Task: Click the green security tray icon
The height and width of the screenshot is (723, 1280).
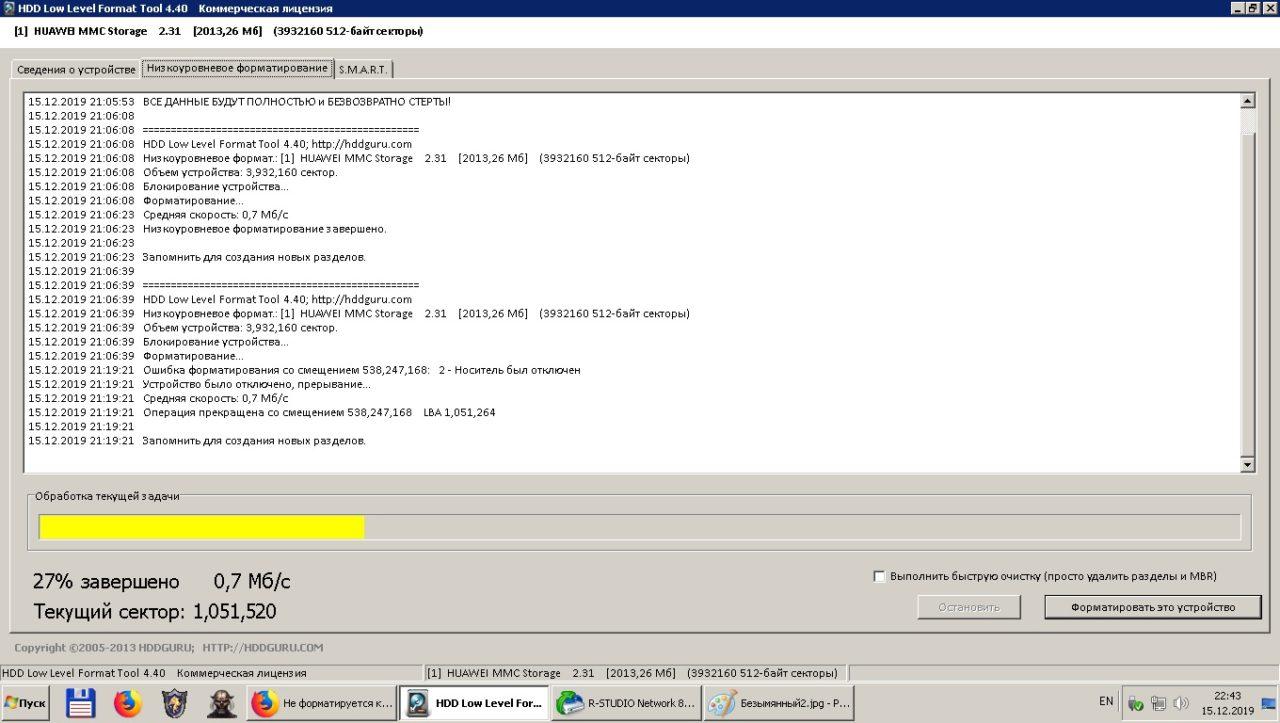Action: [x=1135, y=703]
